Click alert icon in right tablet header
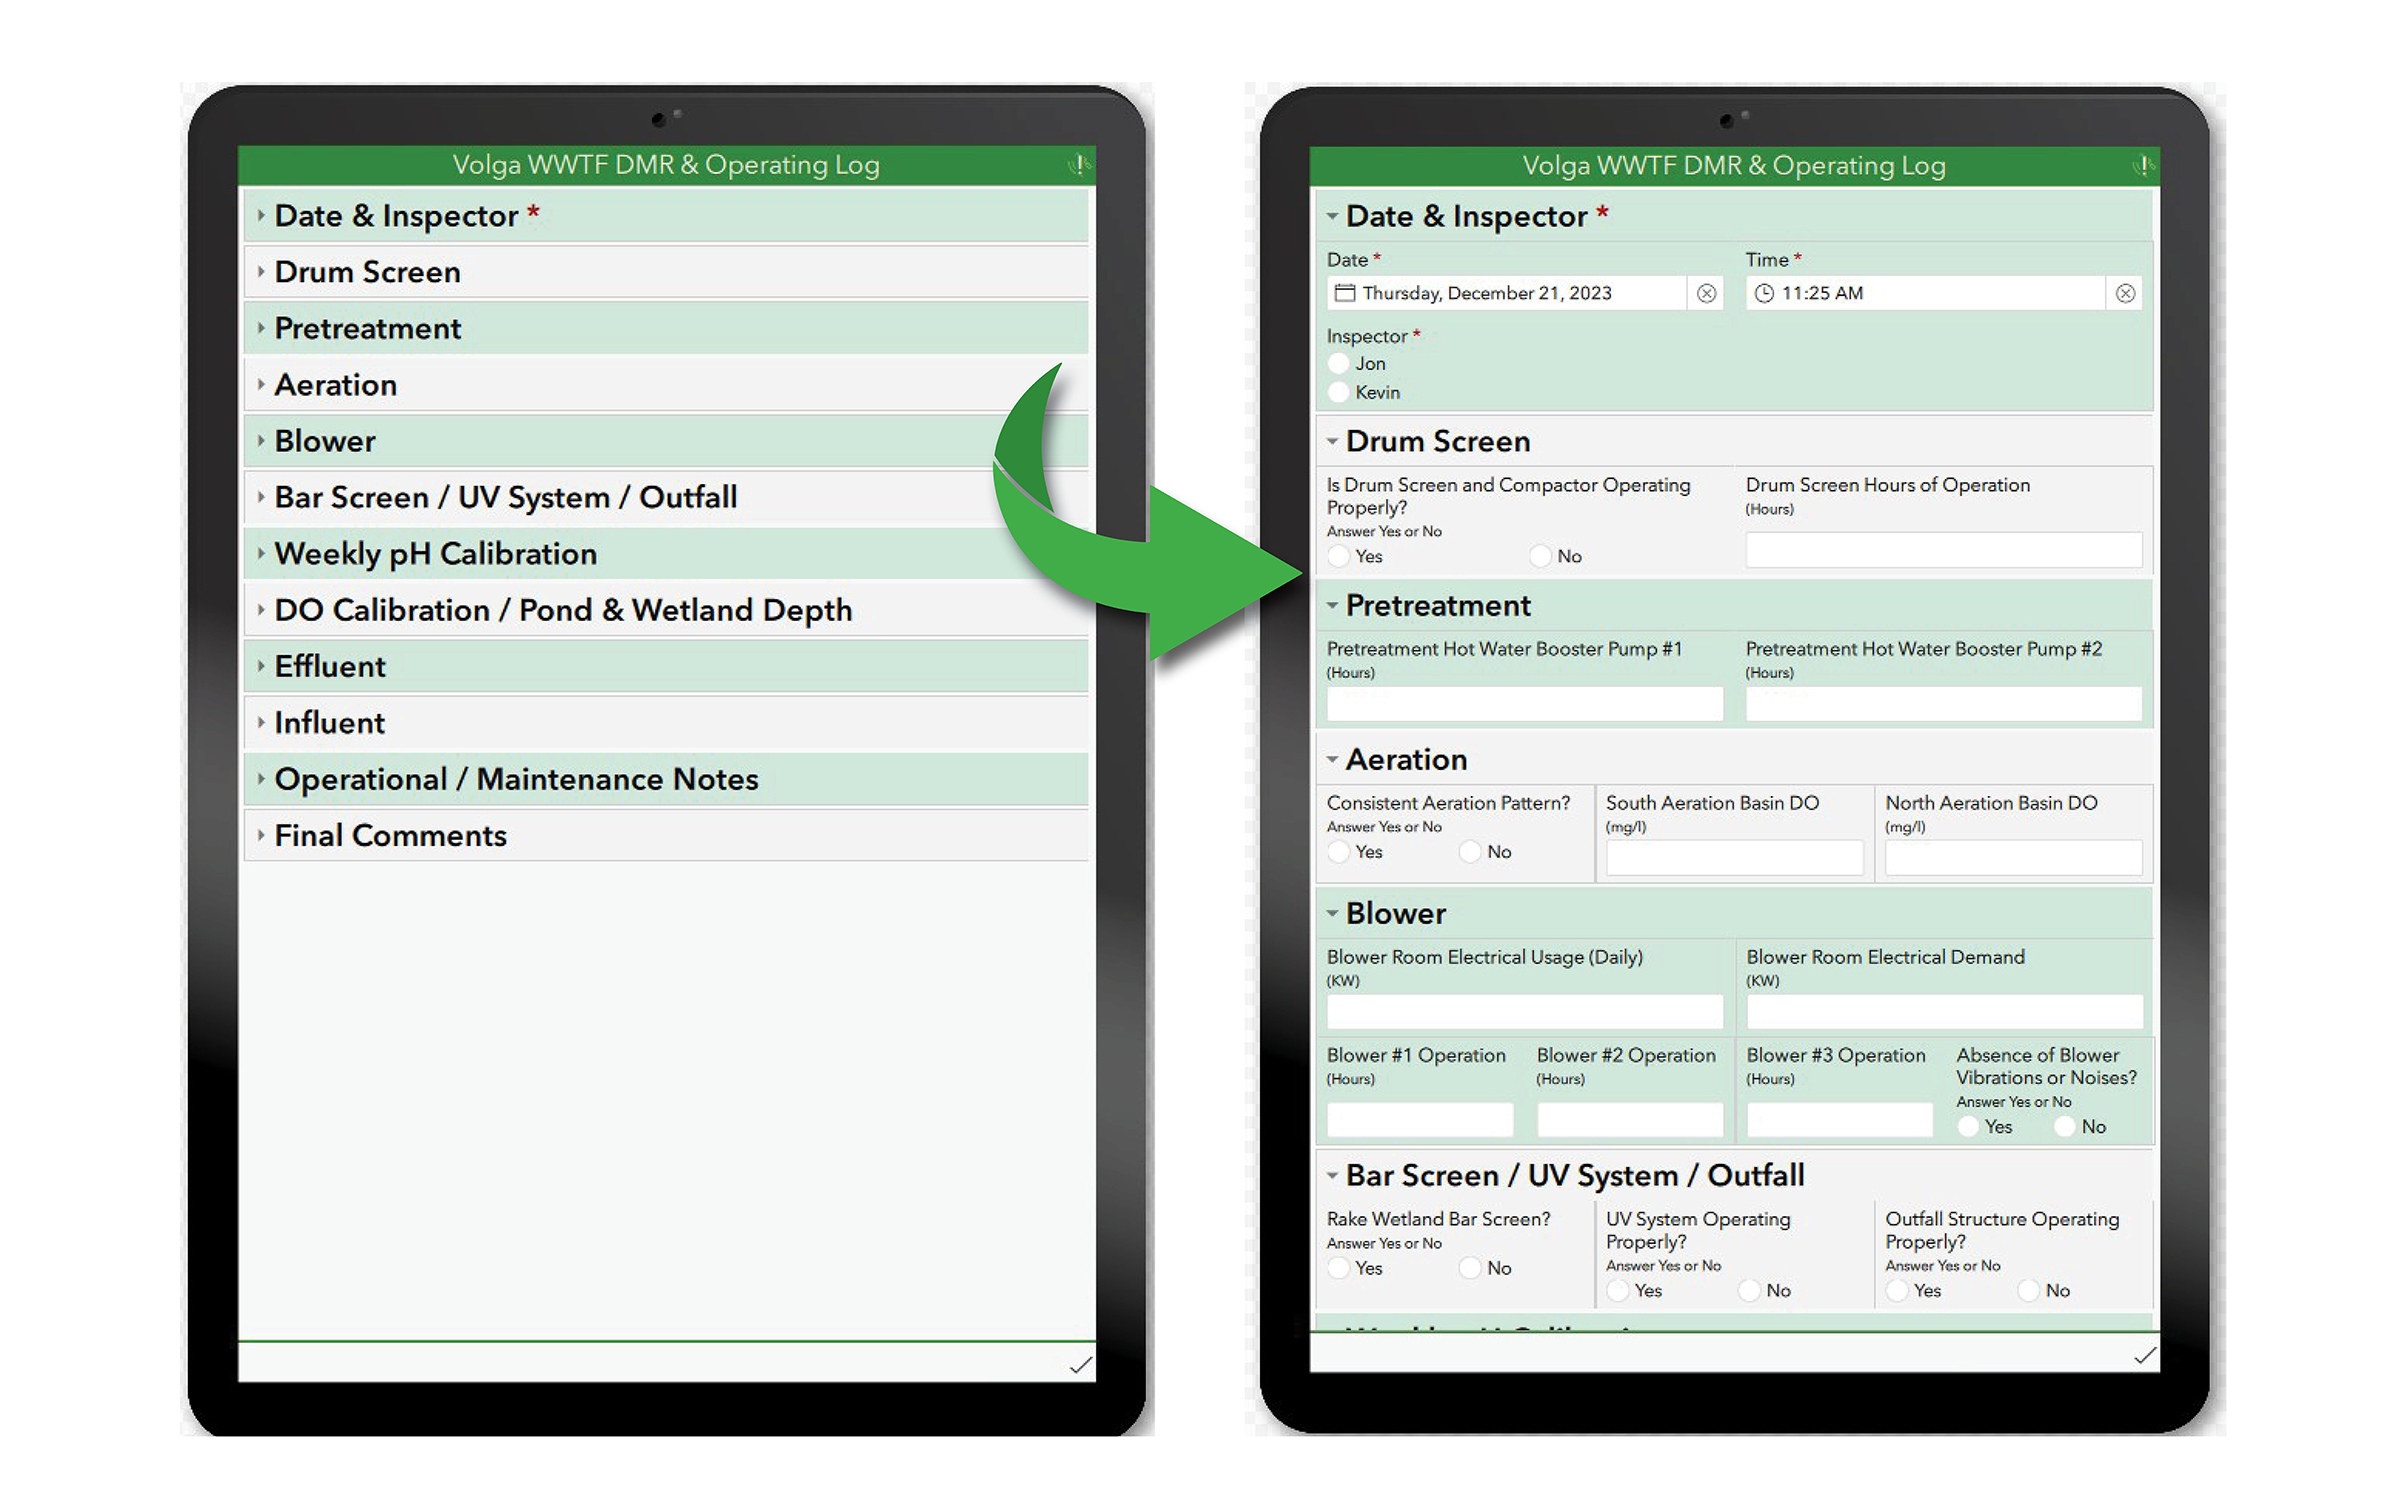Screen dimensions: 2400x1500 click(x=2142, y=165)
